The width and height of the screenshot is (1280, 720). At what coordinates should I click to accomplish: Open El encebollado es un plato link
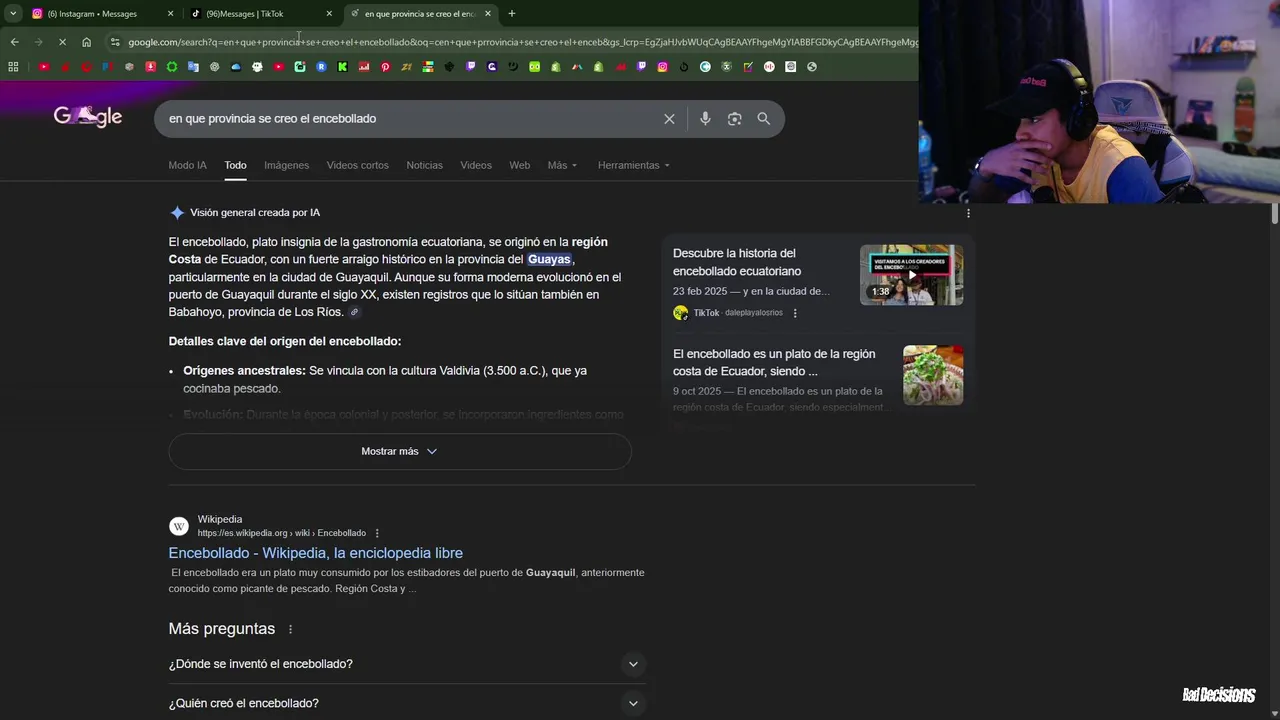click(774, 362)
